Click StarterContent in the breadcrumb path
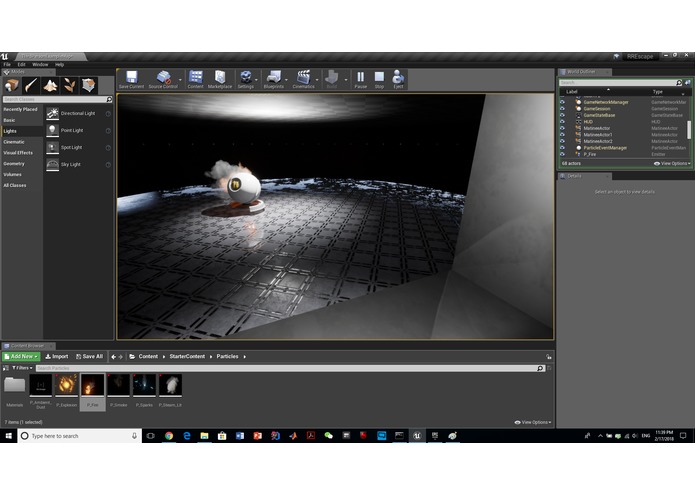Screen dimensions: 695x494 pyautogui.click(x=187, y=357)
